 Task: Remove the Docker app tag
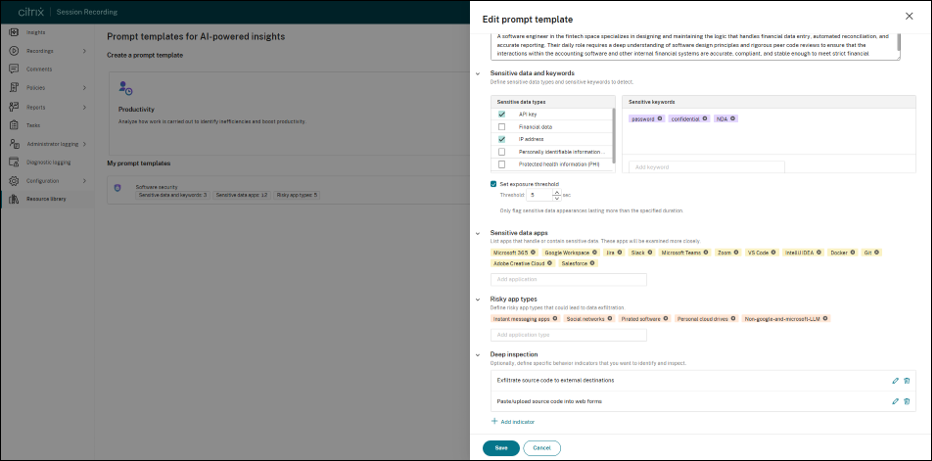point(853,252)
